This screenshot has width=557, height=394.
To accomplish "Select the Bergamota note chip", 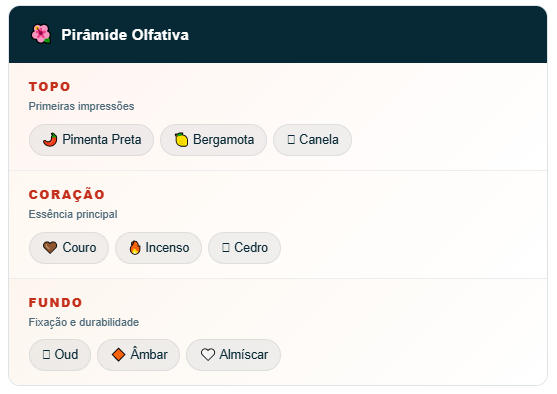I will click(213, 140).
